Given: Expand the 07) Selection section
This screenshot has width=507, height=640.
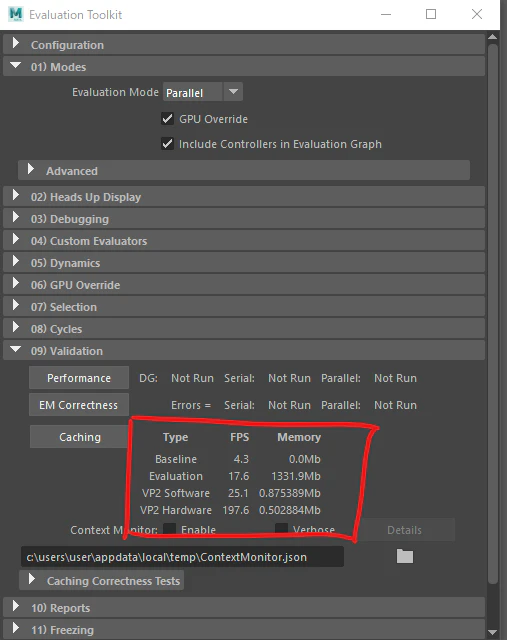Looking at the screenshot, I should pyautogui.click(x=244, y=307).
